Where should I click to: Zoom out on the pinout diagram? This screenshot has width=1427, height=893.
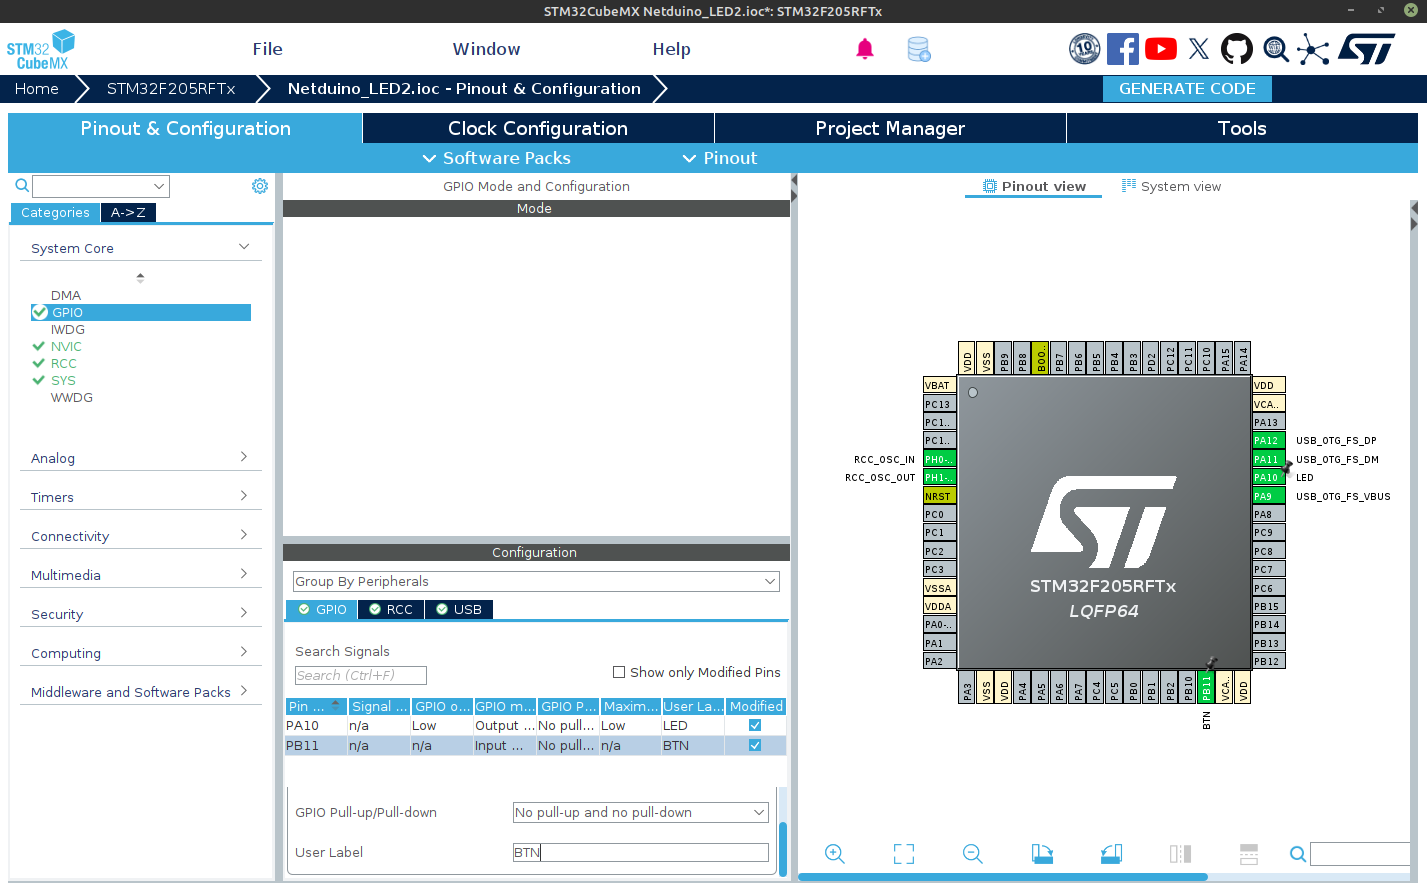click(971, 854)
